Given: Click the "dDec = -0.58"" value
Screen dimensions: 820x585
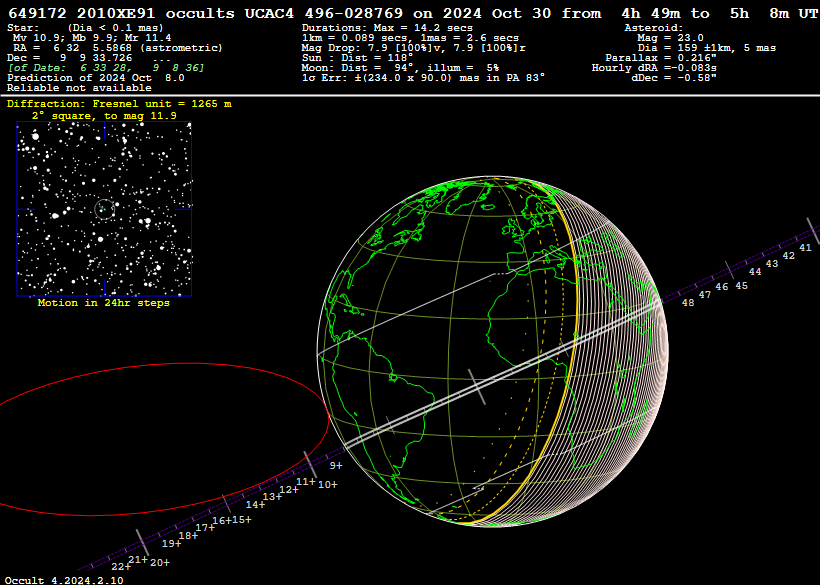Looking at the screenshot, I should (674, 77).
